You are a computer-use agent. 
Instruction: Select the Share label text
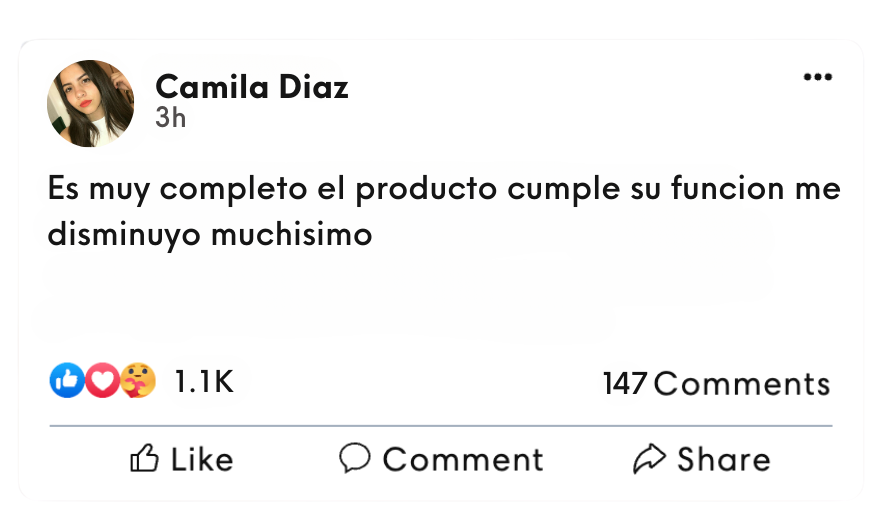[724, 459]
